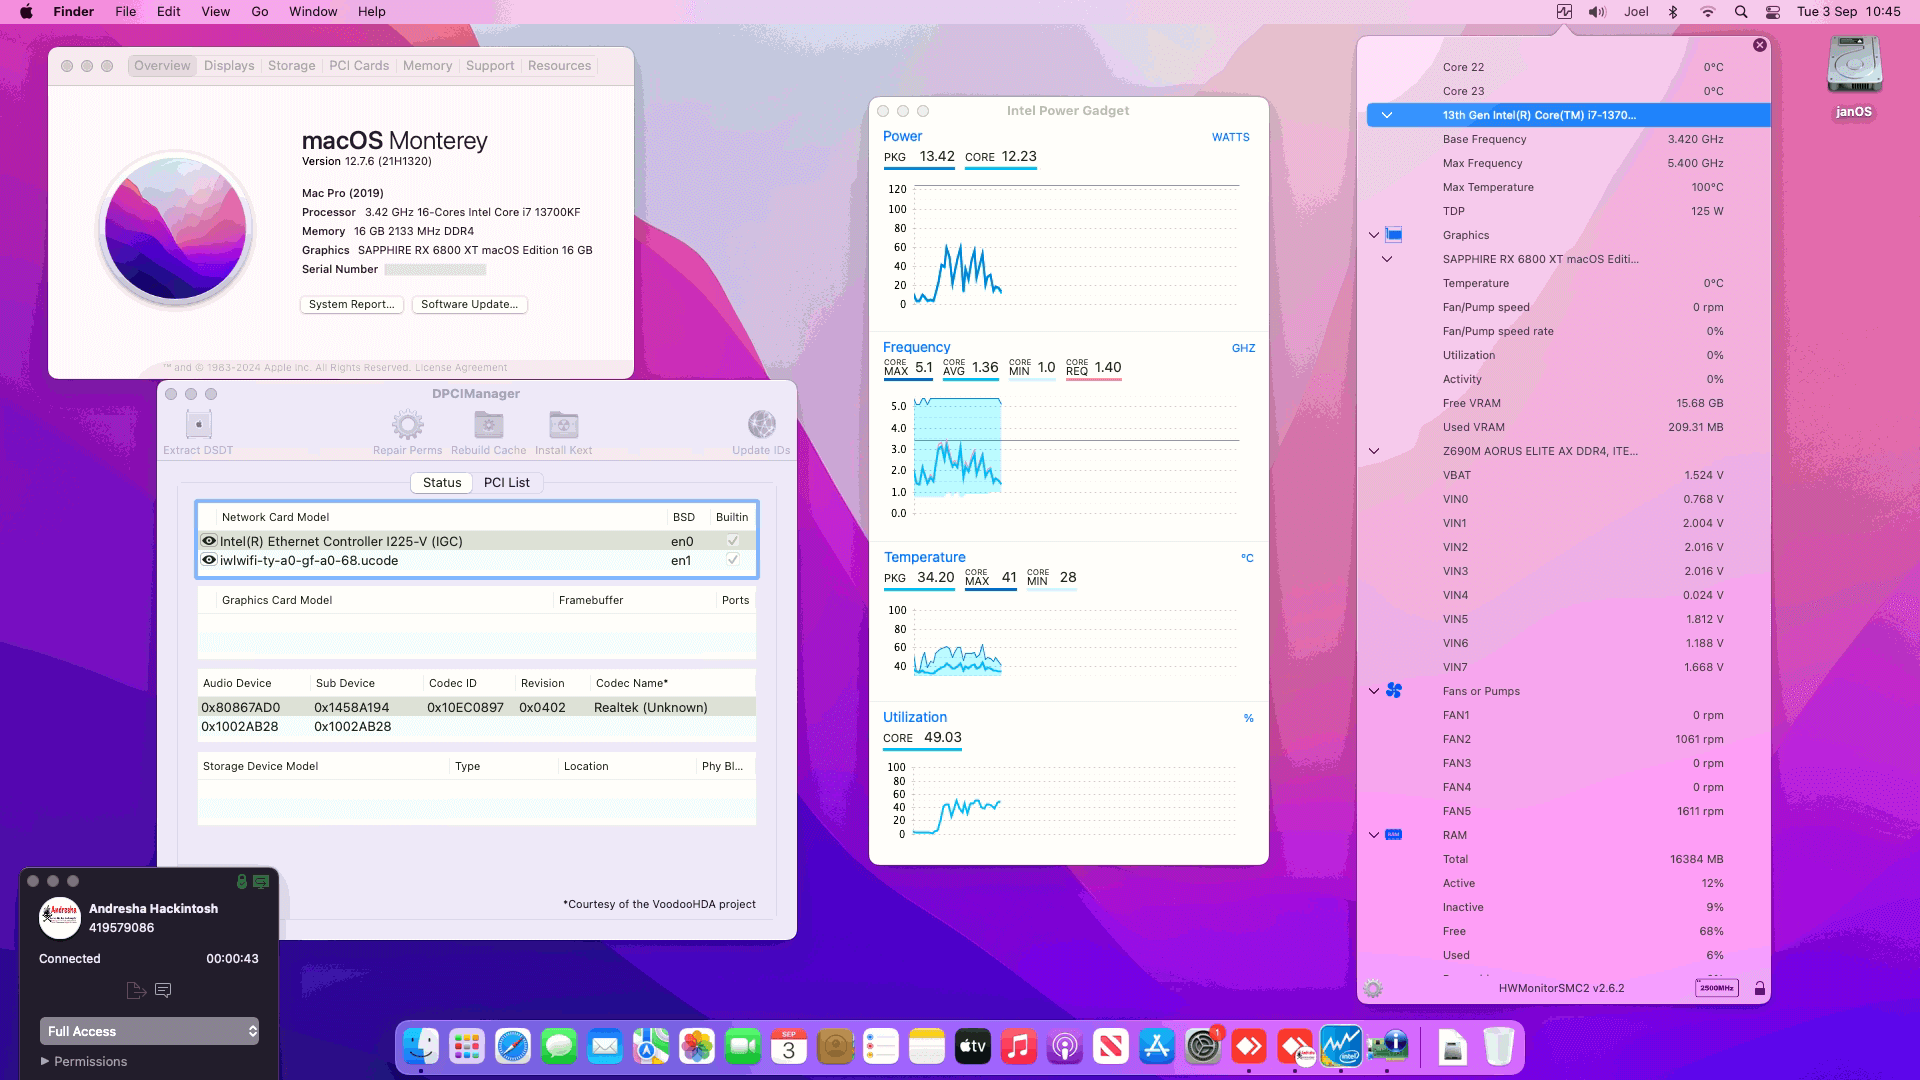
Task: Toggle eye for Intel Ethernet Controller I225-V
Action: [x=208, y=540]
